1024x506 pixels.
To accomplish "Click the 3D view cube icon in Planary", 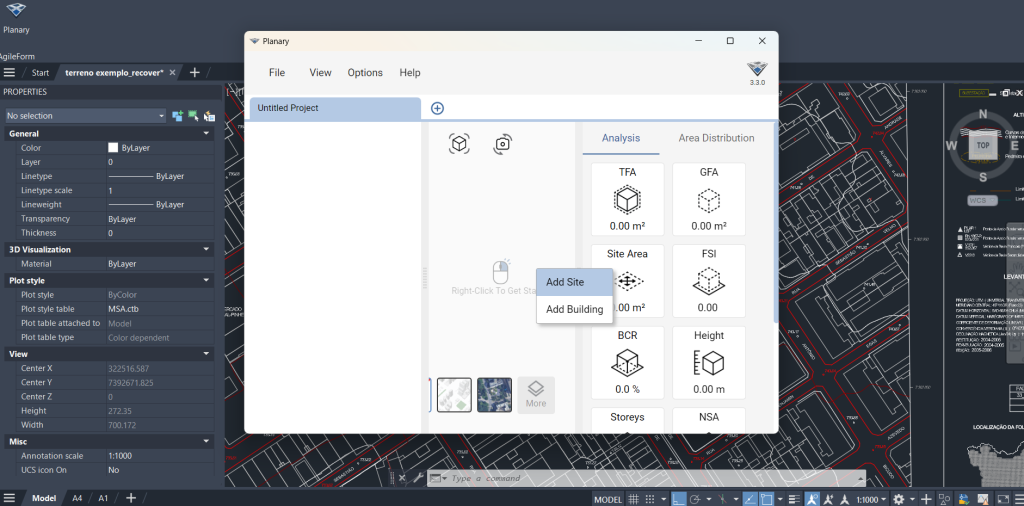I will pyautogui.click(x=459, y=144).
